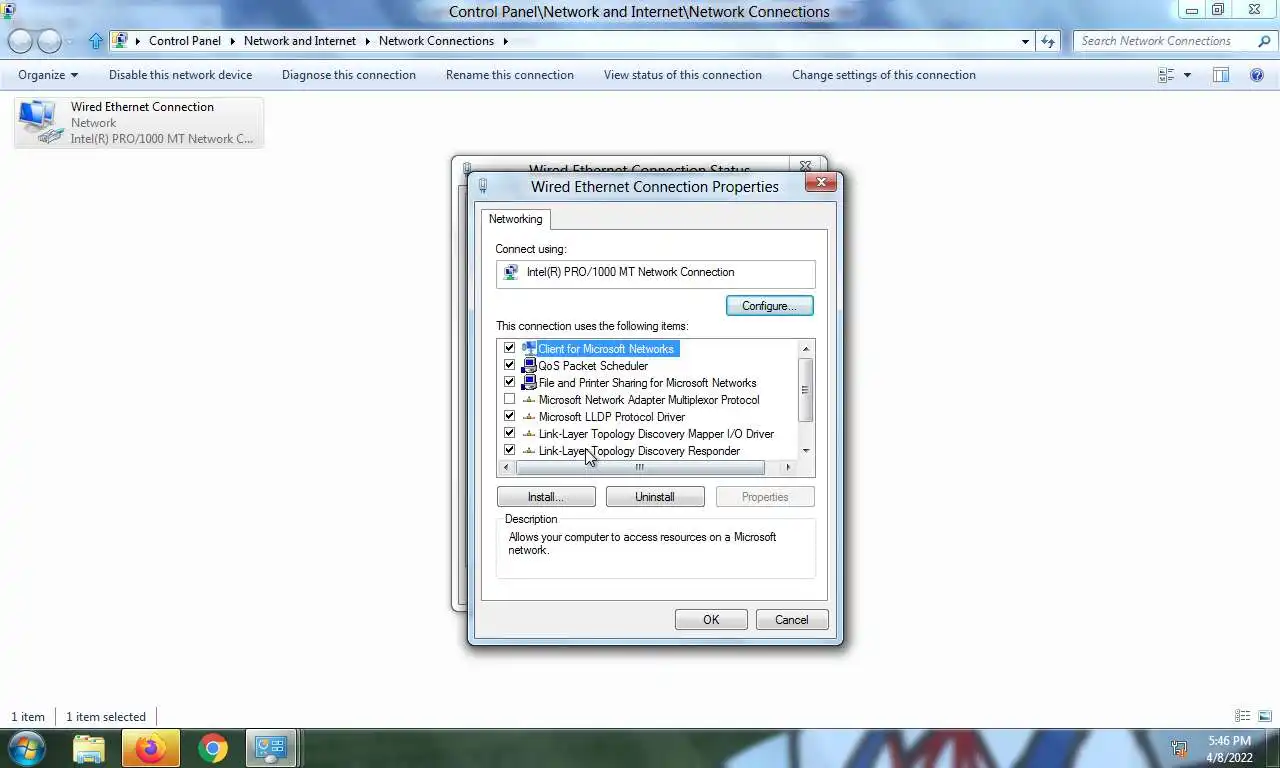Click Disable this network device
The height and width of the screenshot is (768, 1280).
(180, 75)
